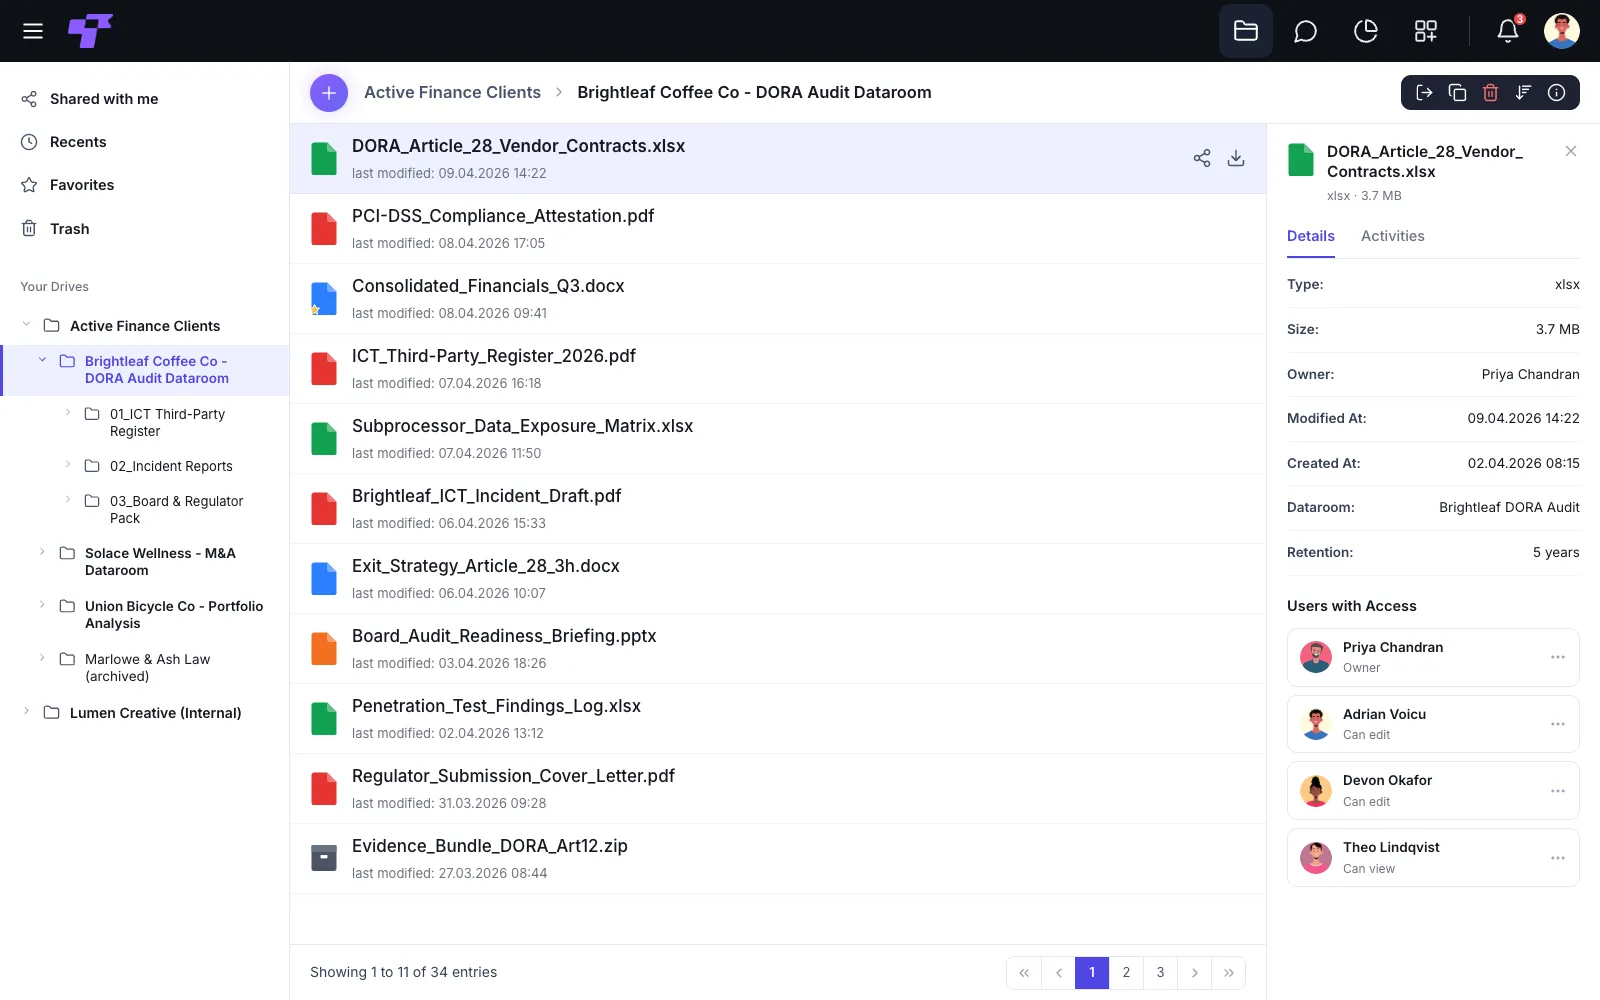1600x1000 pixels.
Task: Select the 02_Incident Reports tree folder
Action: pos(171,466)
